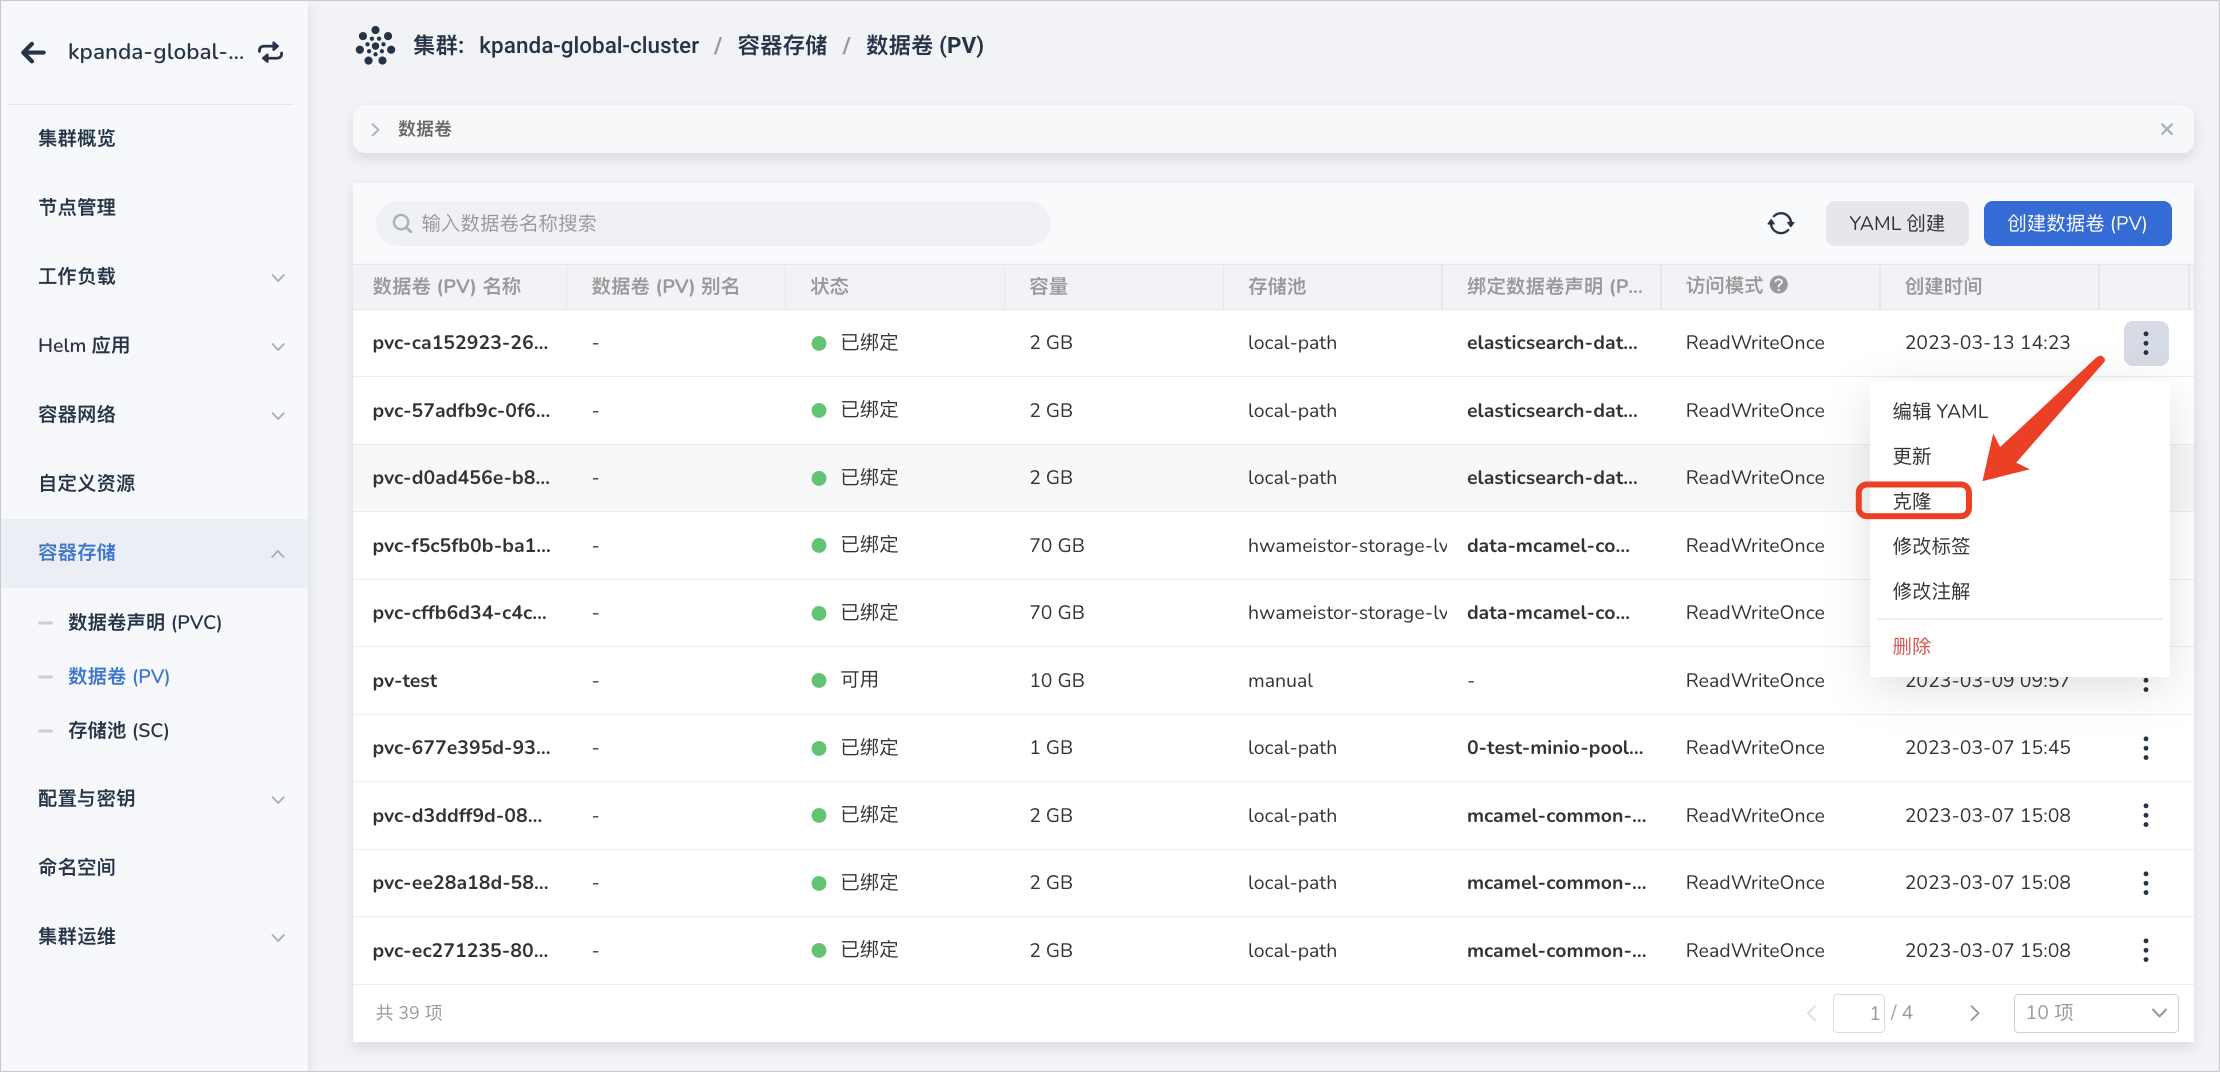Expand the 配置与密钥 sidebar section

pyautogui.click(x=278, y=799)
